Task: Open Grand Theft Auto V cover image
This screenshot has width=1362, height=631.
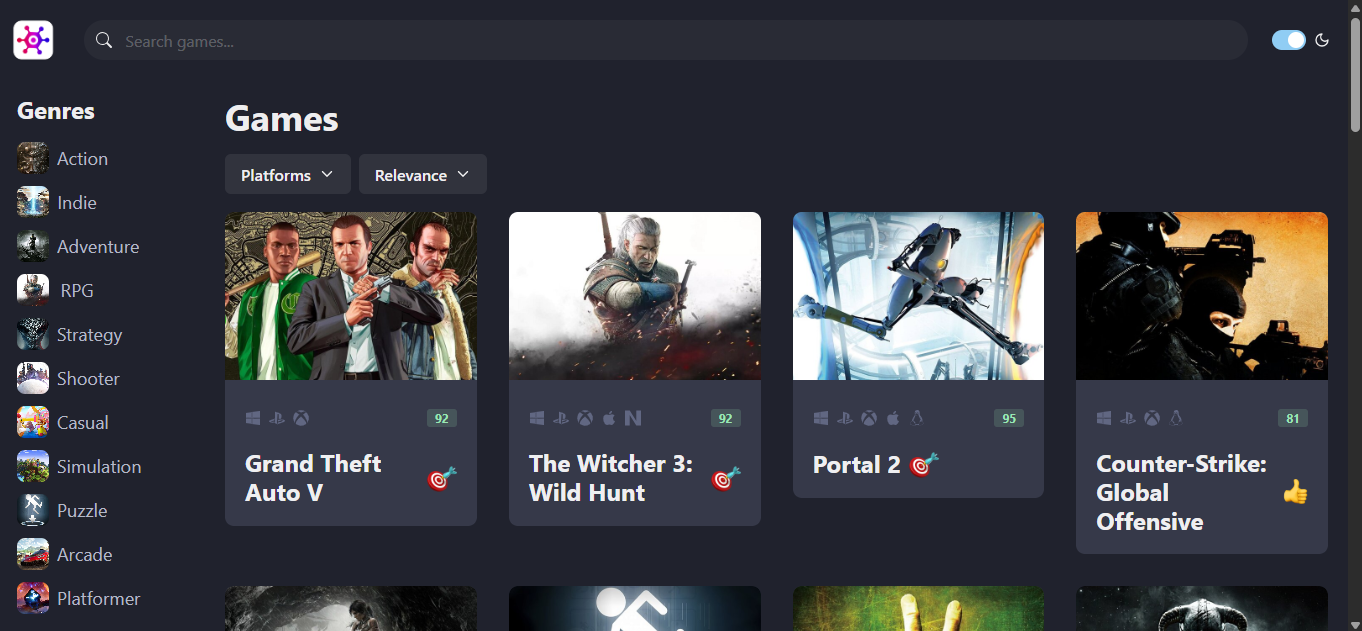Action: (351, 296)
